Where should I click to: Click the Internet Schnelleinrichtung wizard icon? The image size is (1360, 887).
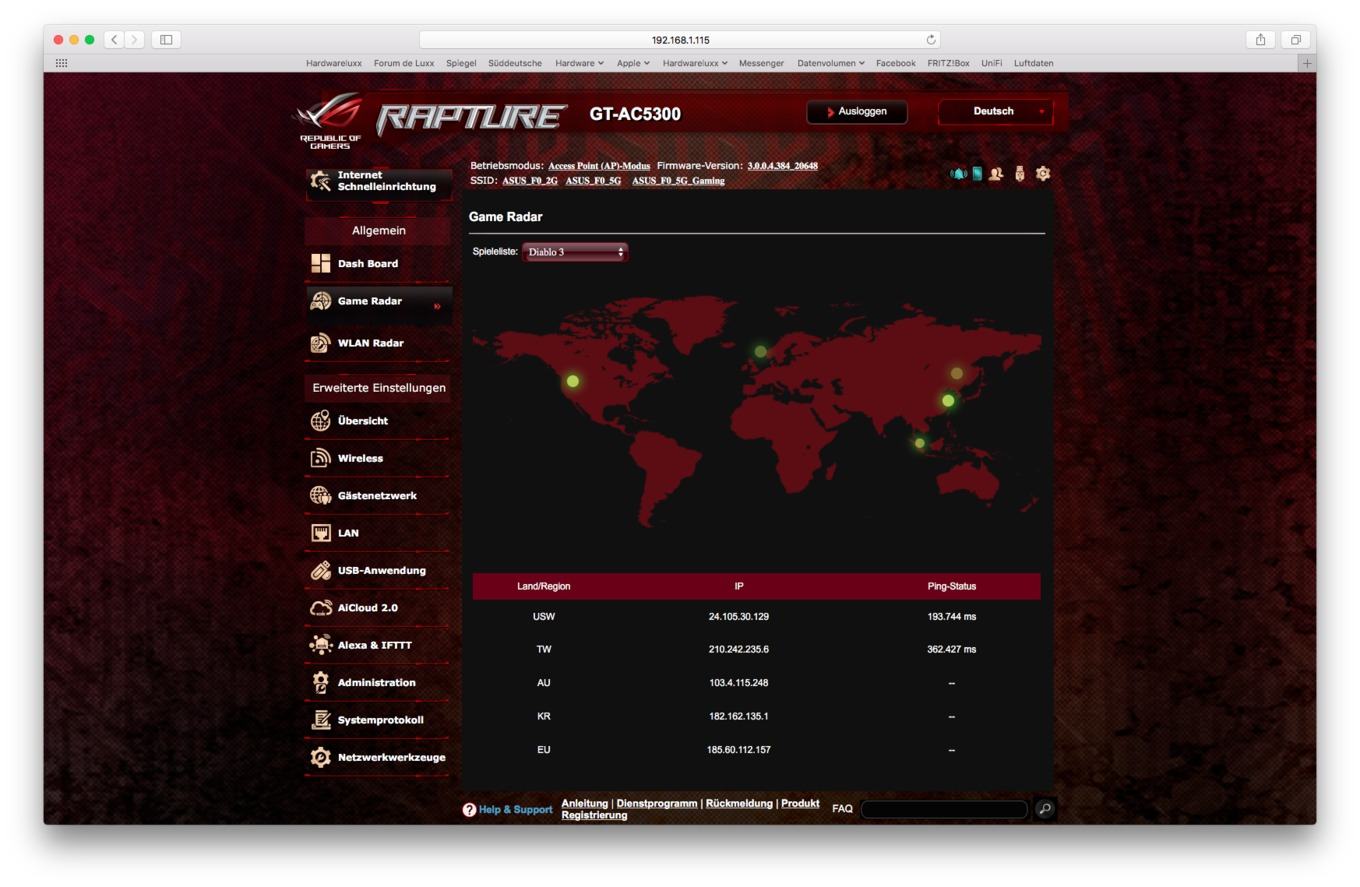(x=320, y=181)
